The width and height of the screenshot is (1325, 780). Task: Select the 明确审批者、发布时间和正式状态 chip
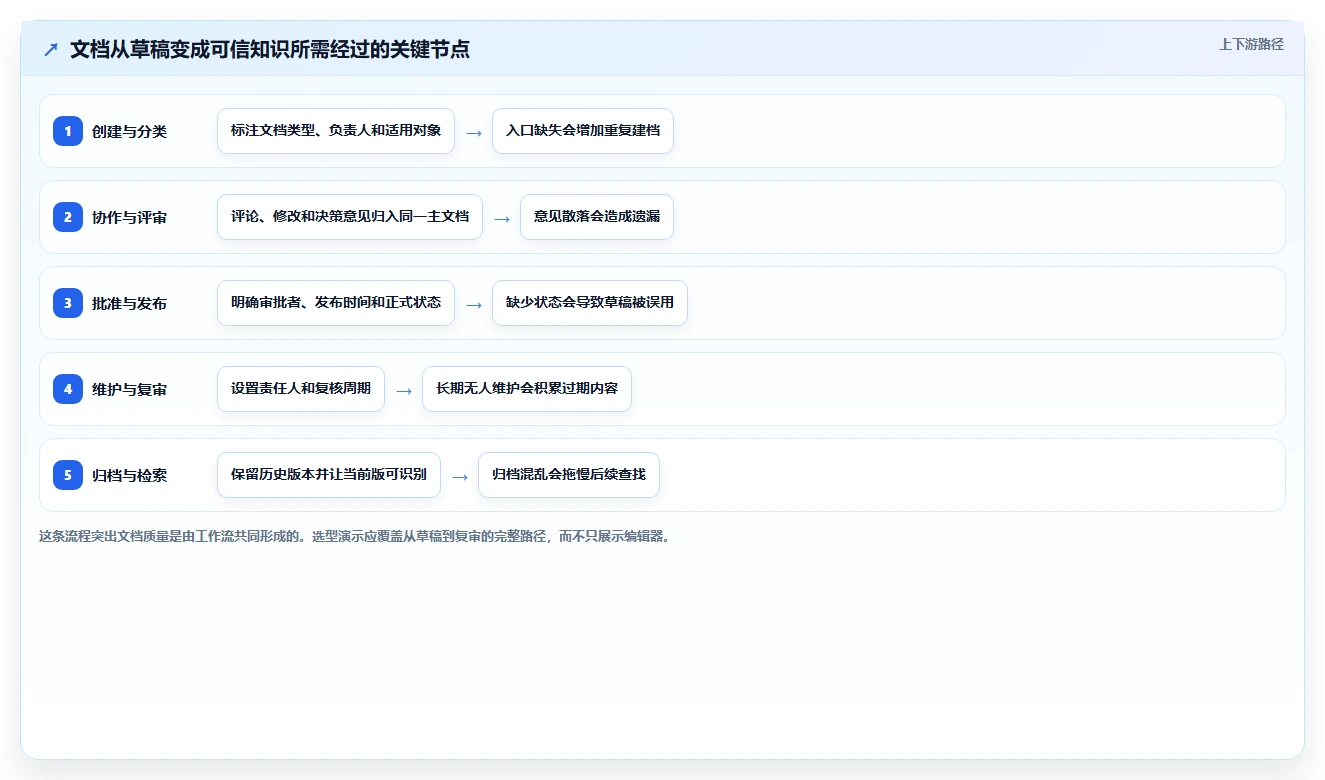[336, 303]
